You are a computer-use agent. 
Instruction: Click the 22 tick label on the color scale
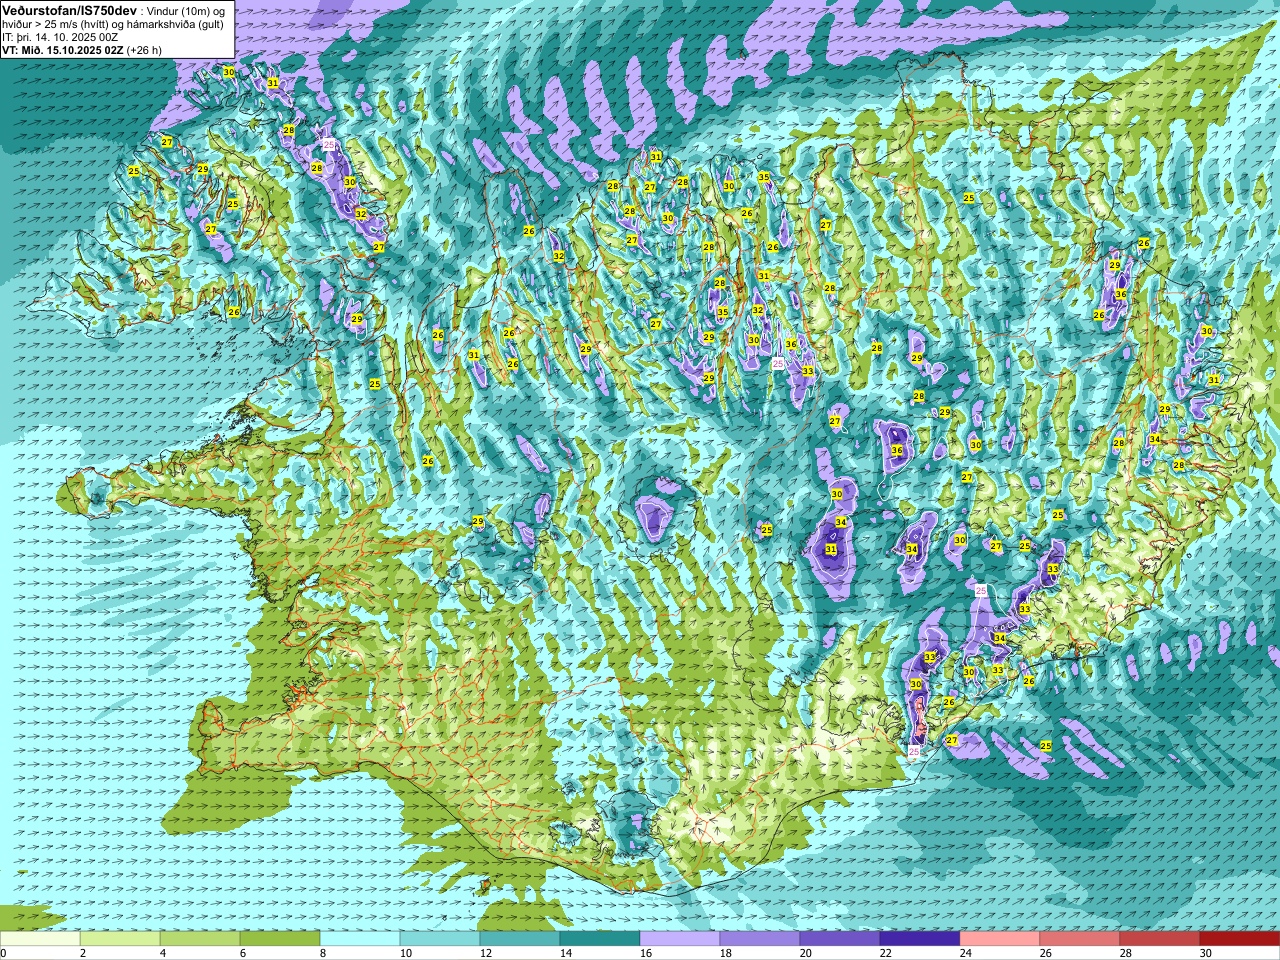886,953
